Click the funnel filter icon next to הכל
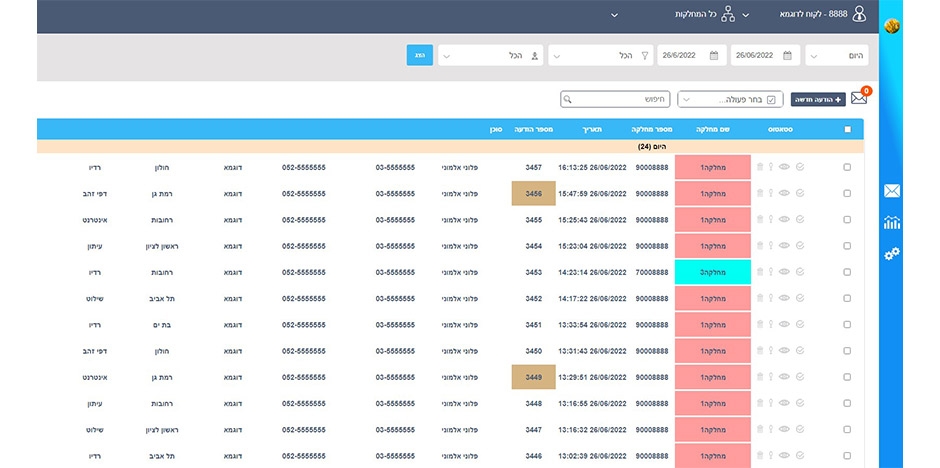Image resolution: width=940 pixels, height=468 pixels. [645, 56]
